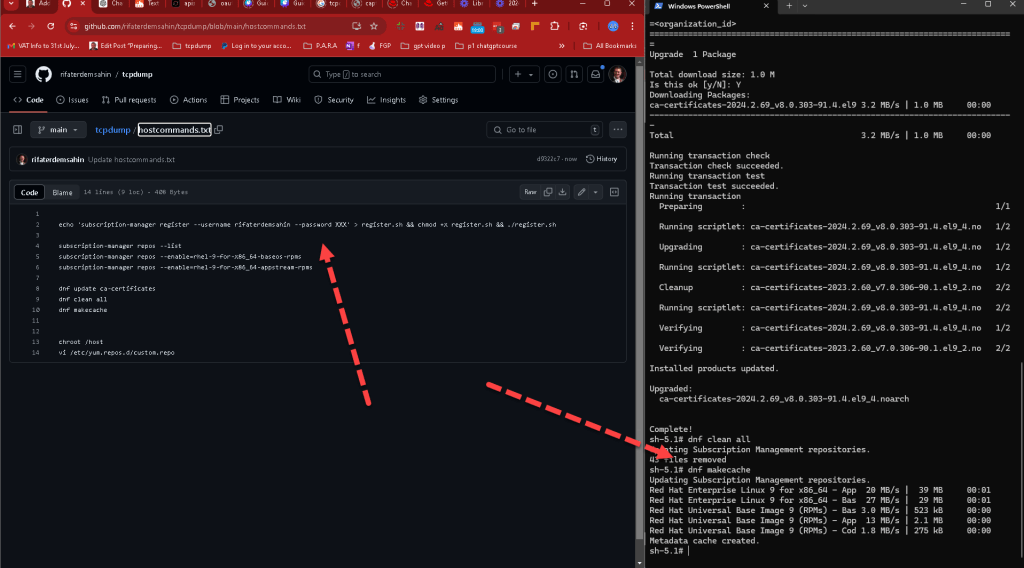This screenshot has width=1024, height=568.
Task: Open the main branch selector dropdown
Action: [x=58, y=130]
